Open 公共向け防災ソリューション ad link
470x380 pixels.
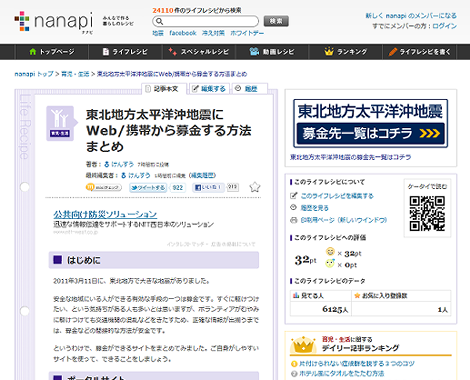click(x=105, y=214)
